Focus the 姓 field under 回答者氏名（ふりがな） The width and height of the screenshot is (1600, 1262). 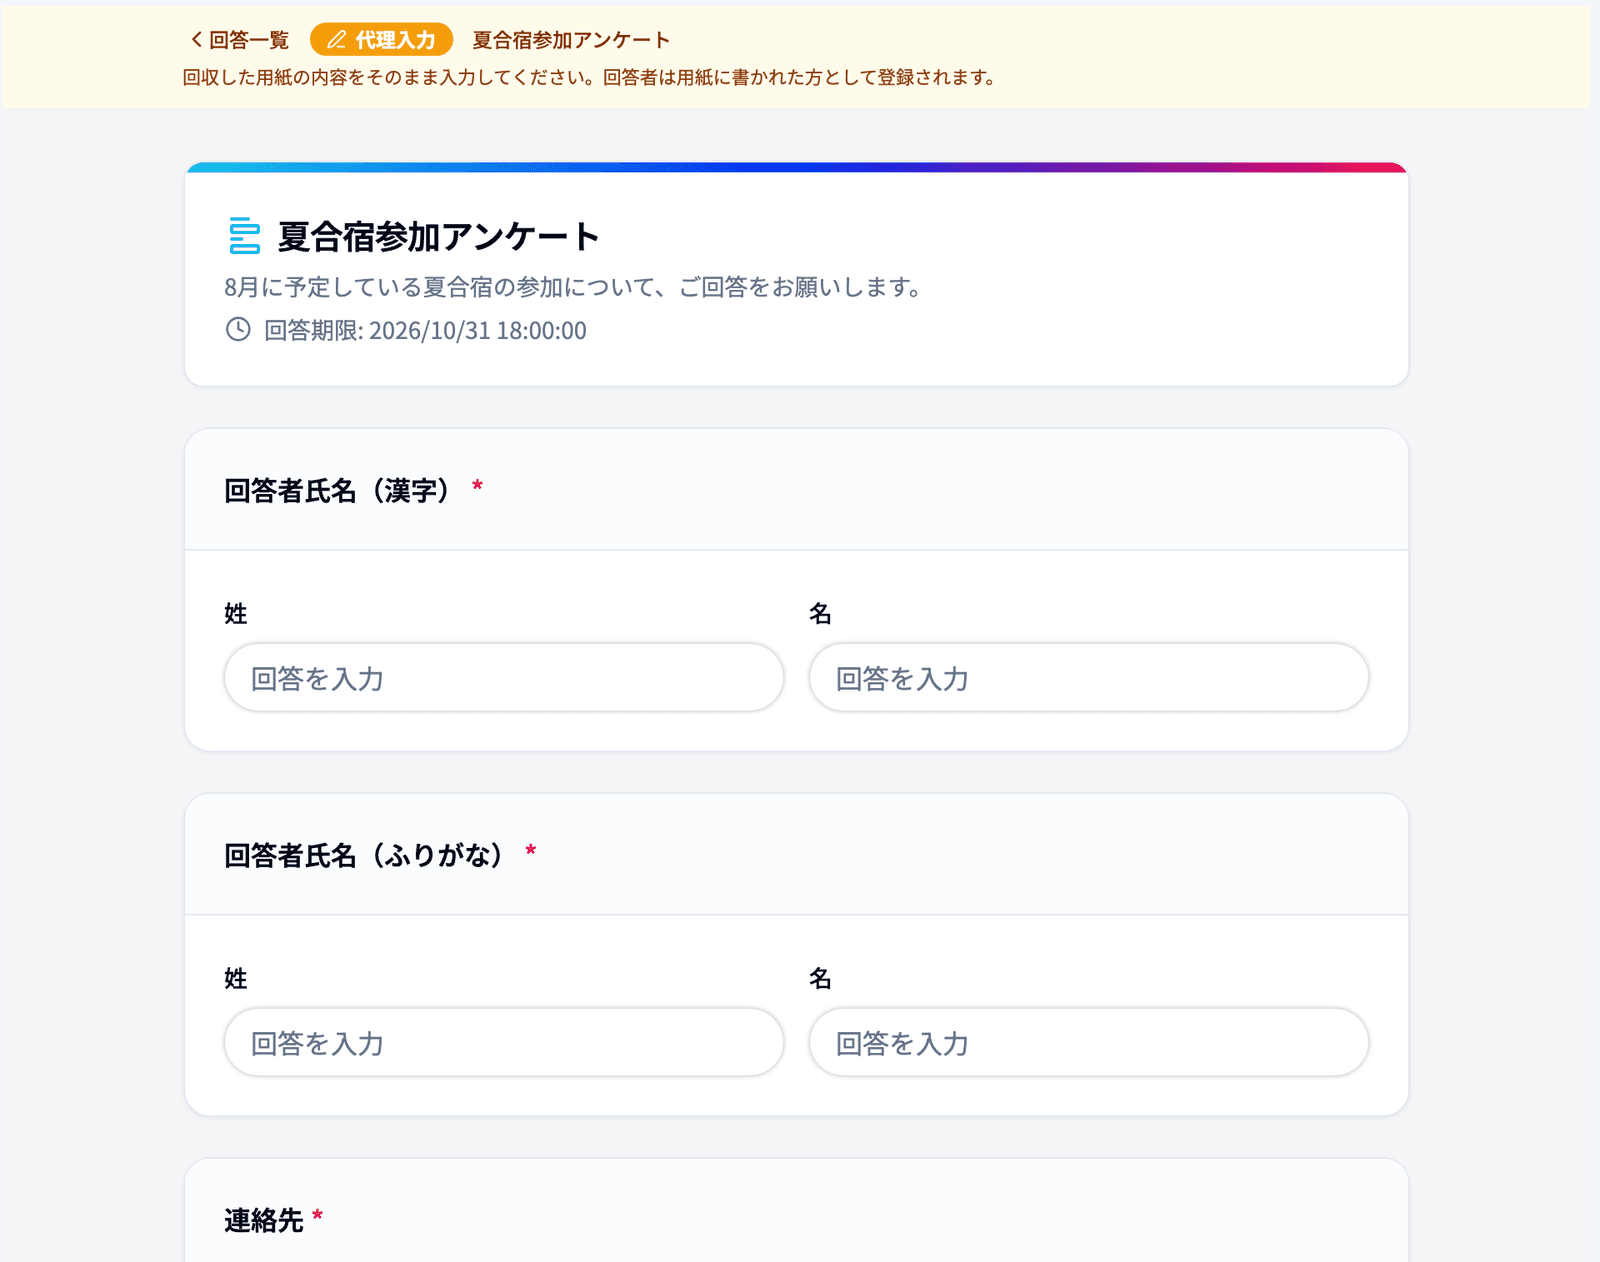point(504,1043)
